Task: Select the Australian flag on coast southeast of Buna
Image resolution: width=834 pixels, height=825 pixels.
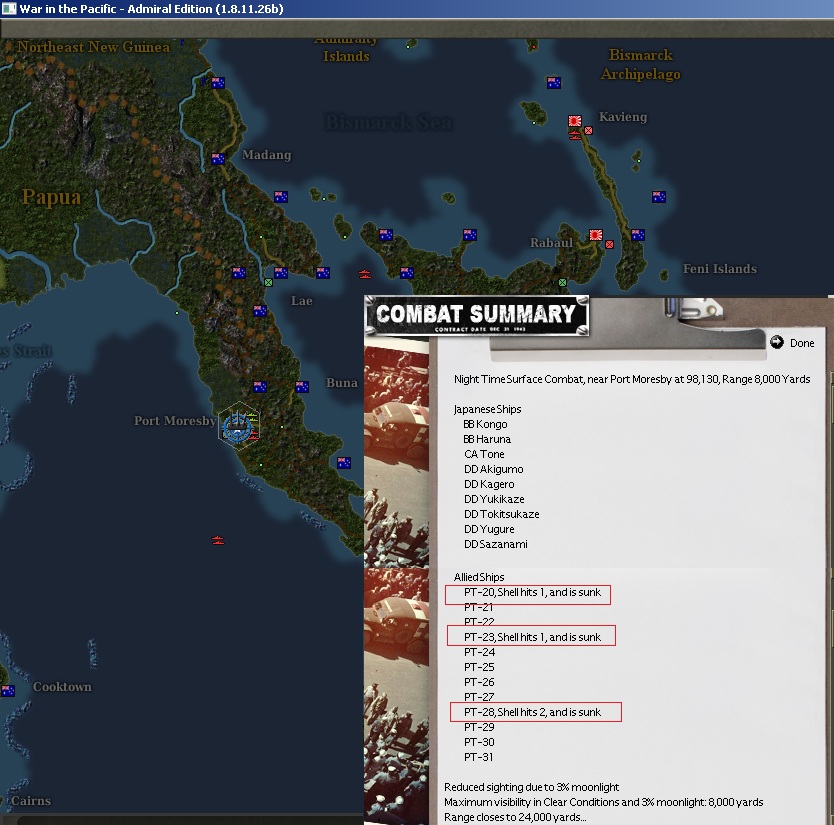Action: point(344,463)
